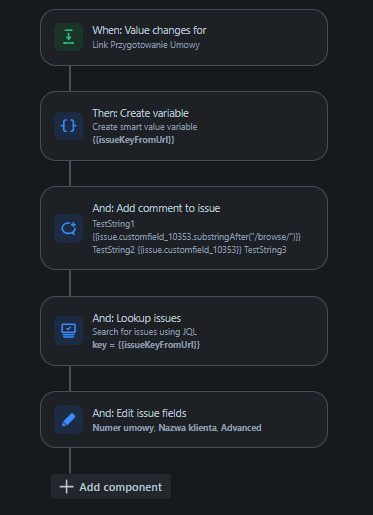Click Search for issues using JQL subtitle
Image resolution: width=373 pixels, height=515 pixels.
pos(144,332)
